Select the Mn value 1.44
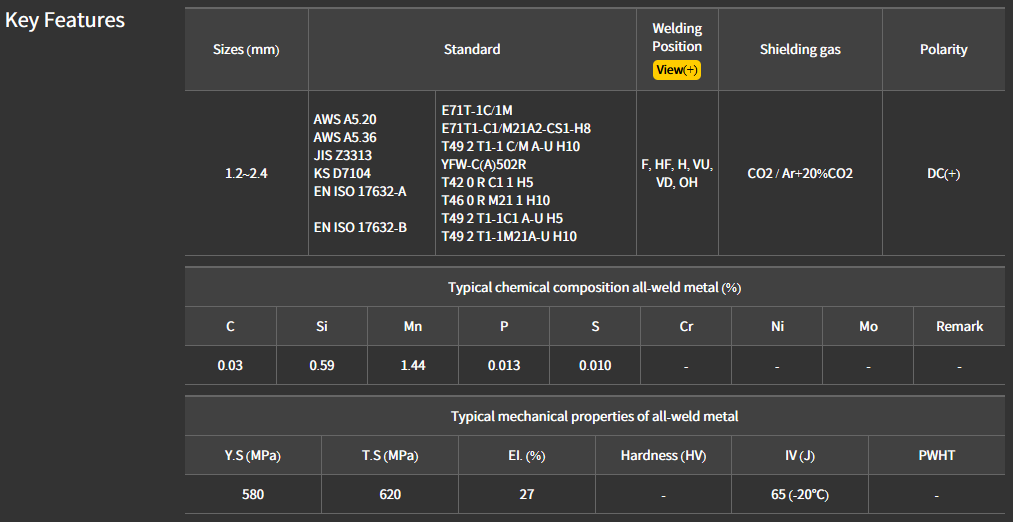Screen dimensions: 1013x522 [412, 365]
